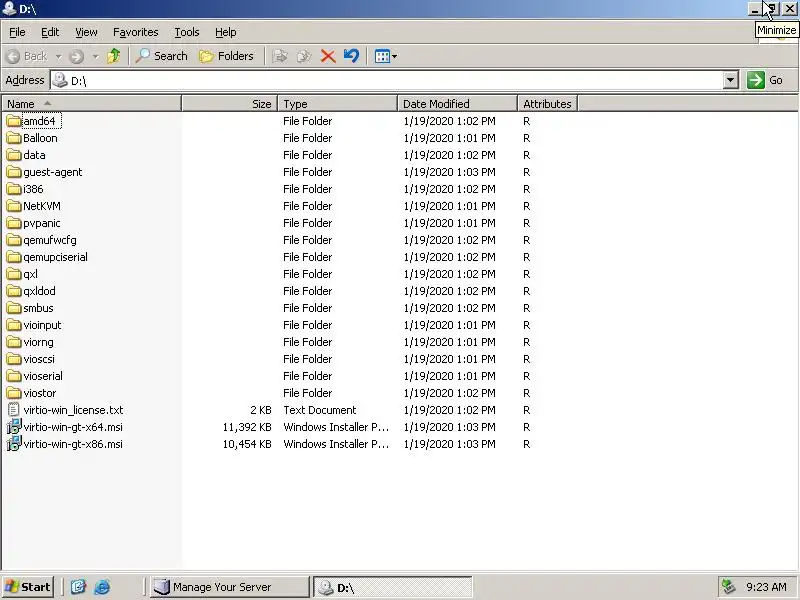Select the qemufwcfg folder icon

tap(14, 240)
